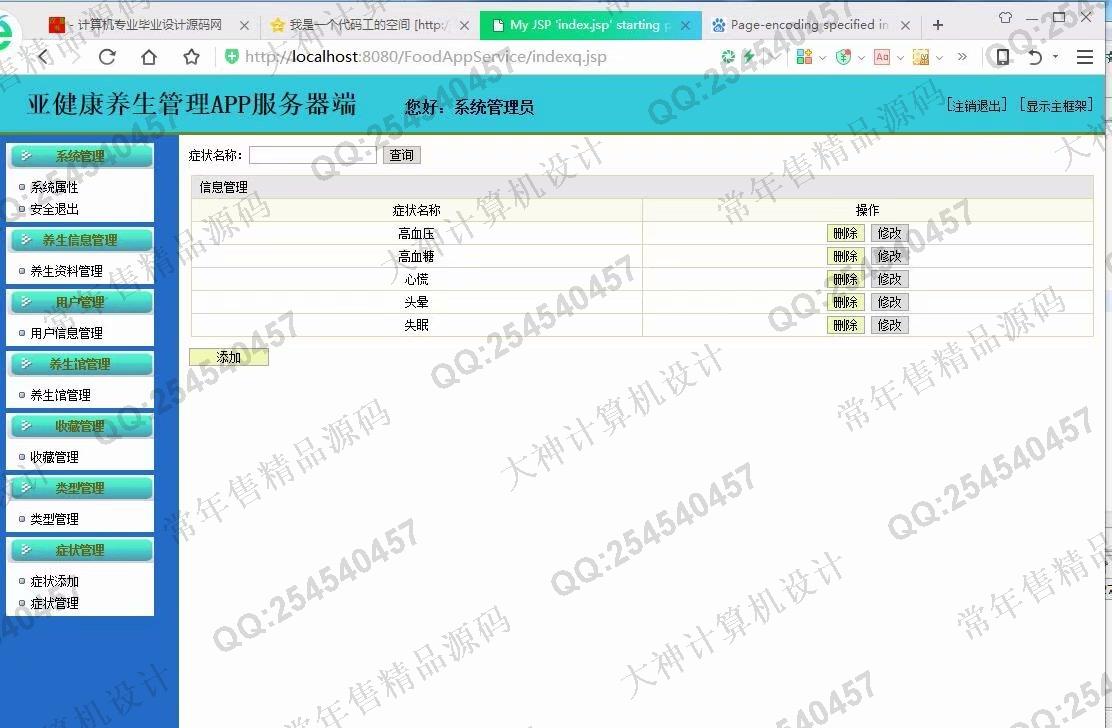Collapse the 类型管理 sidebar header

point(80,488)
